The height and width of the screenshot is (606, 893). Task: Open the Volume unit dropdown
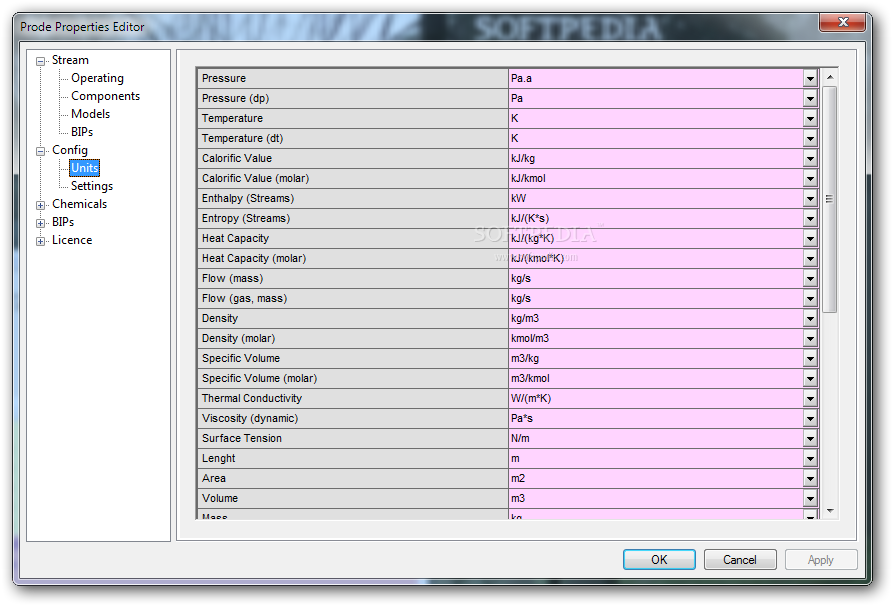810,498
